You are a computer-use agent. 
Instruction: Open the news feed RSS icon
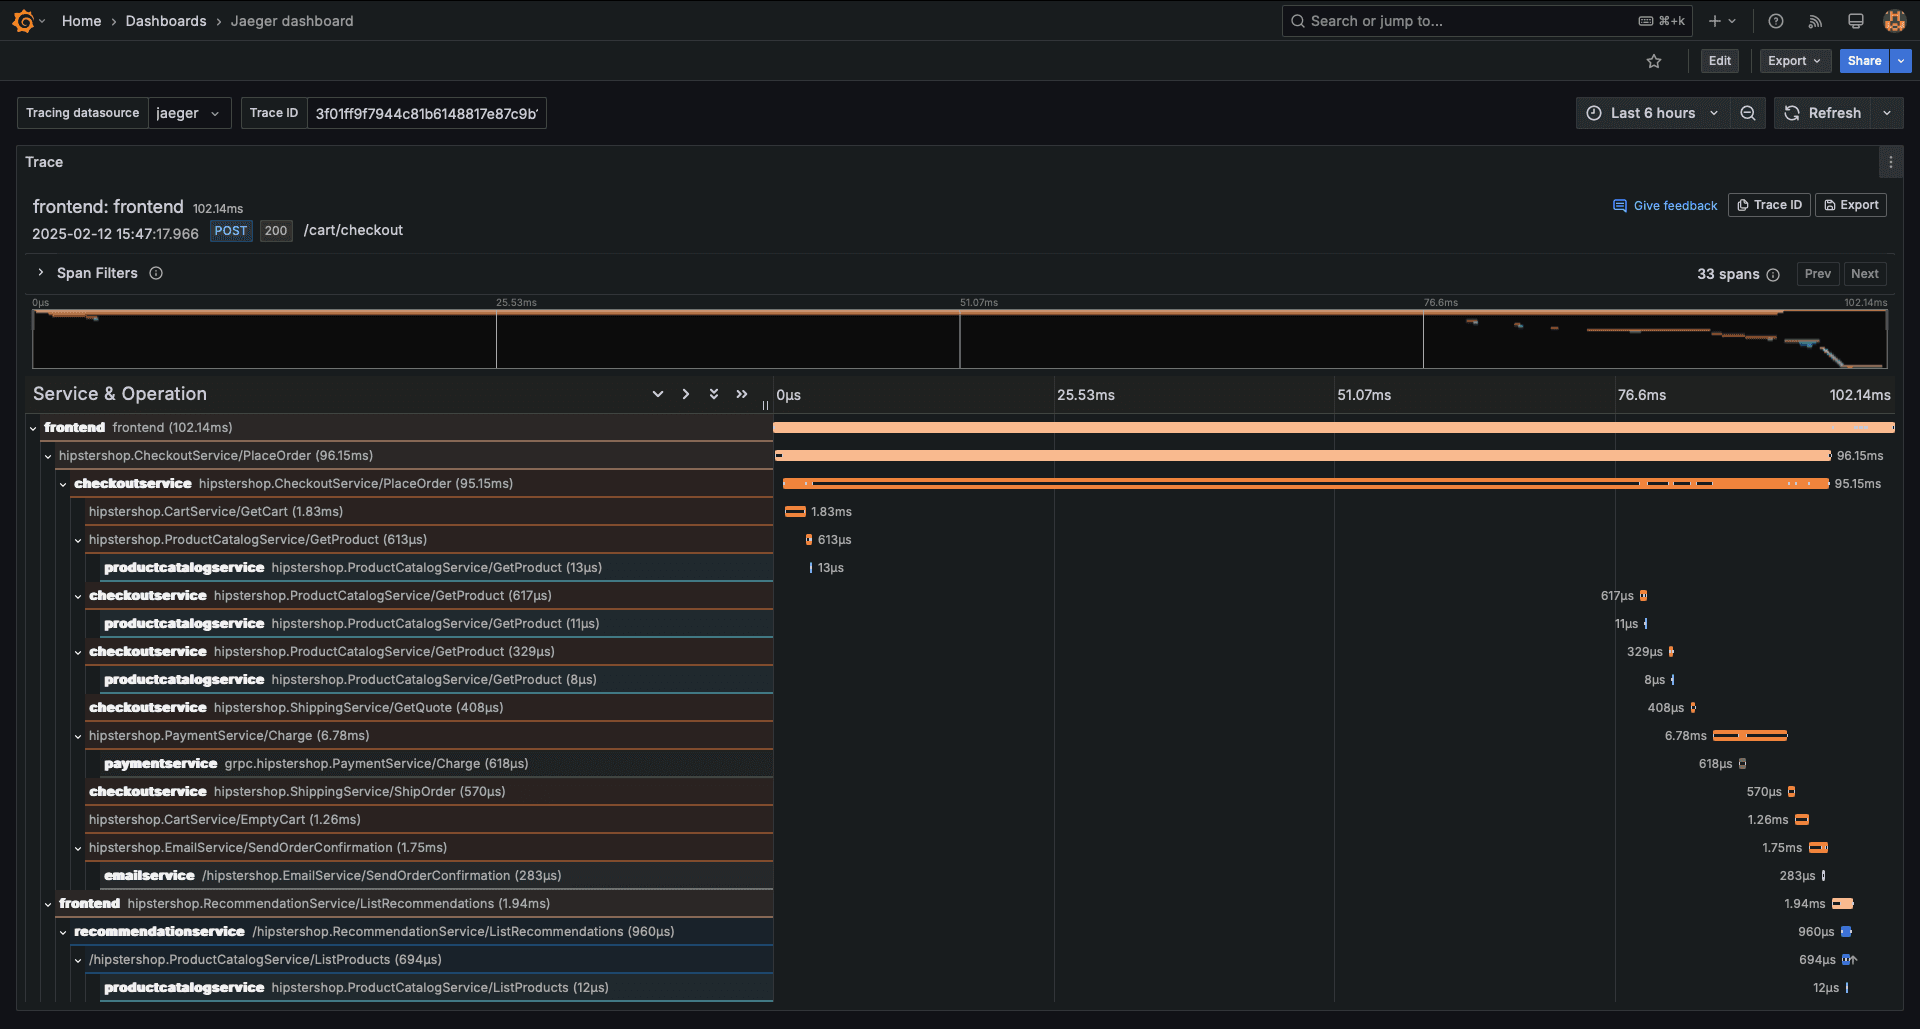coord(1816,21)
